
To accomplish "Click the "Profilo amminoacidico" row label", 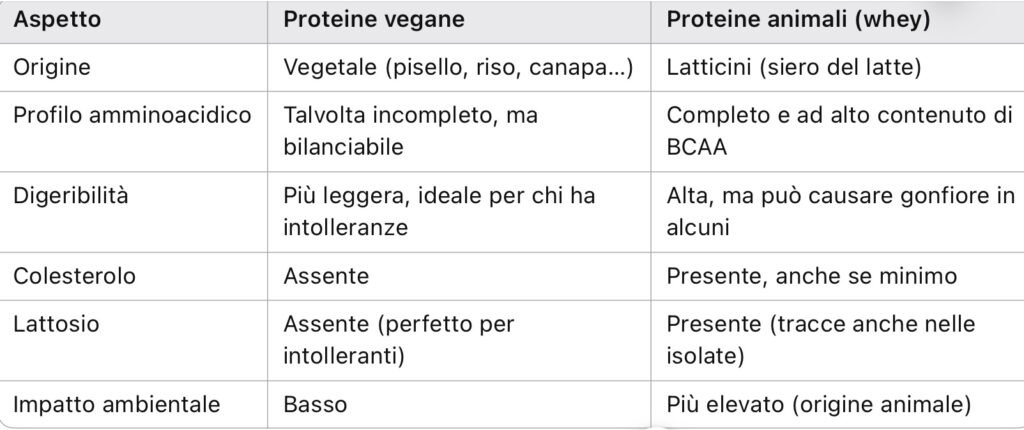I will (132, 114).
